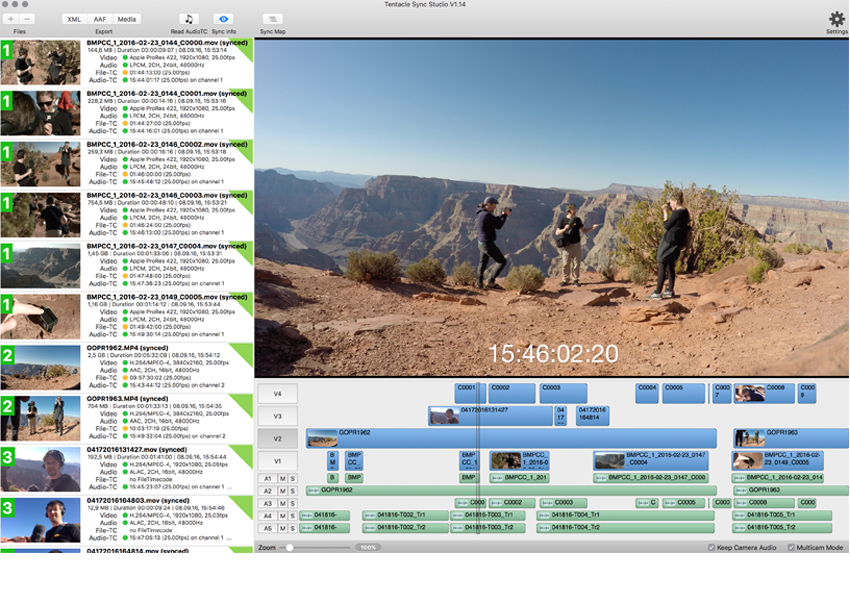The image size is (850, 600).
Task: Mute audio track A1
Action: tap(283, 479)
